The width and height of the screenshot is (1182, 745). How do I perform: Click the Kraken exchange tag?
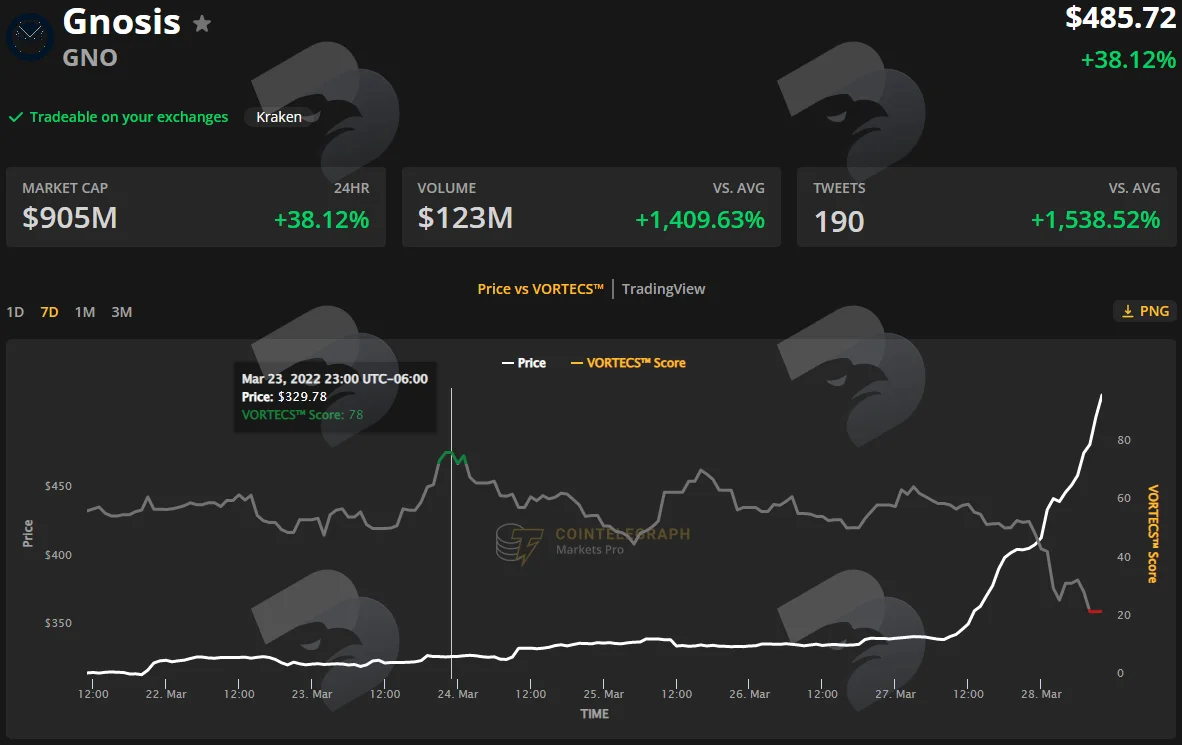point(279,117)
